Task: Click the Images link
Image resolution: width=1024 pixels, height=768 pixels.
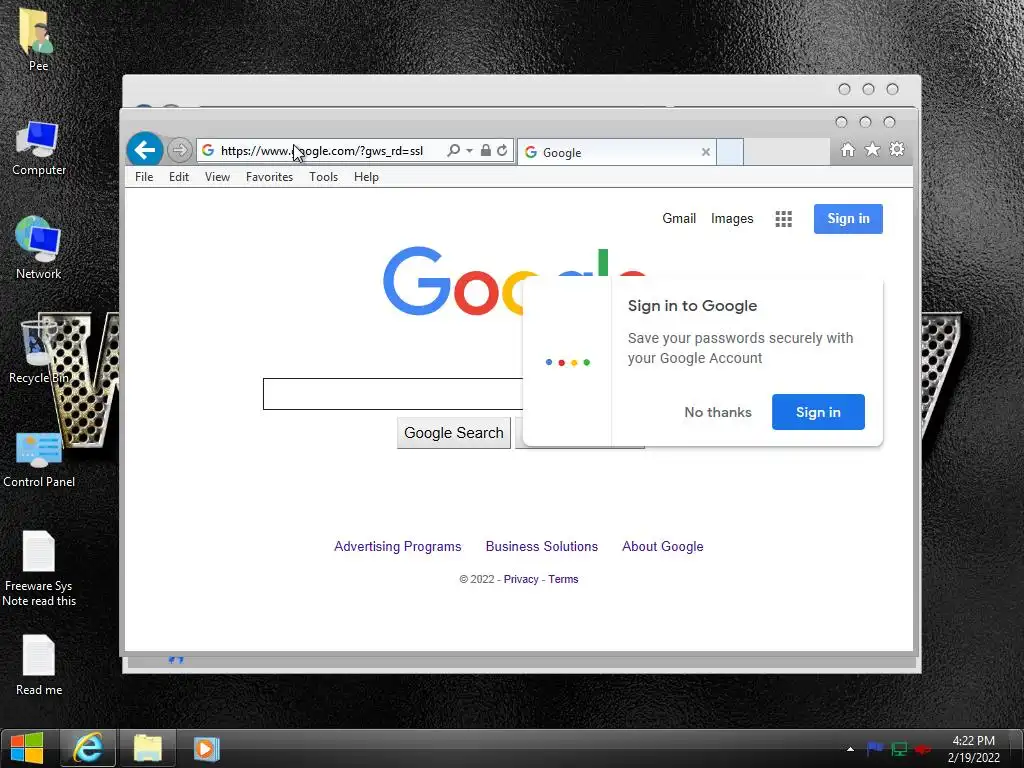Action: 732,219
